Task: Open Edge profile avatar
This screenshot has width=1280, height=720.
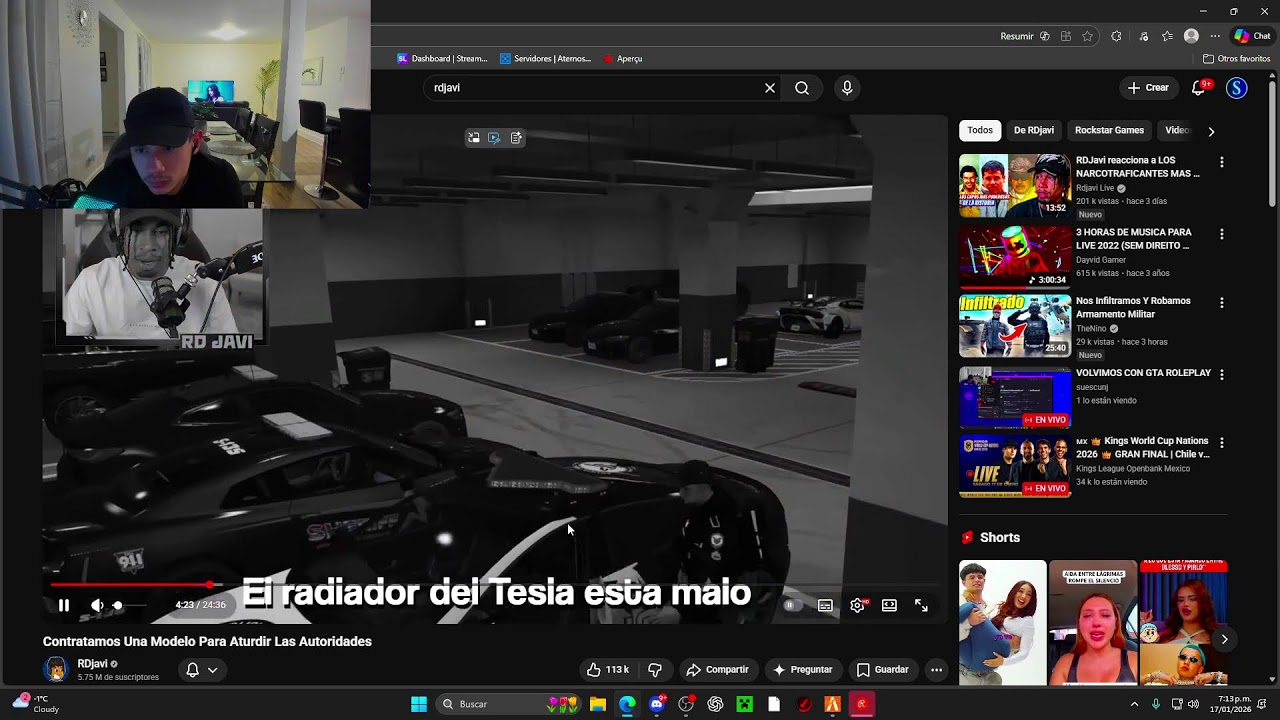Action: (x=1191, y=36)
